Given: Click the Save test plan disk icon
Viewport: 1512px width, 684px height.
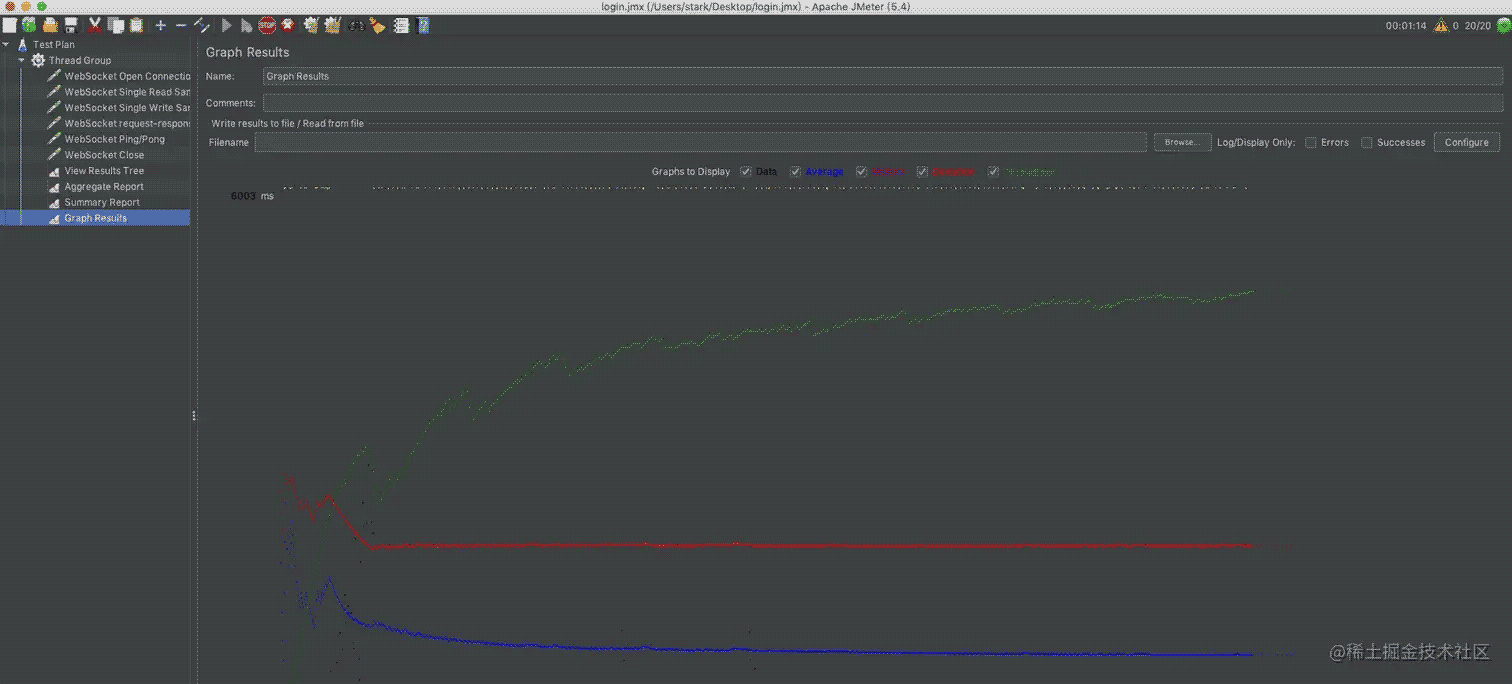Looking at the screenshot, I should tap(71, 26).
